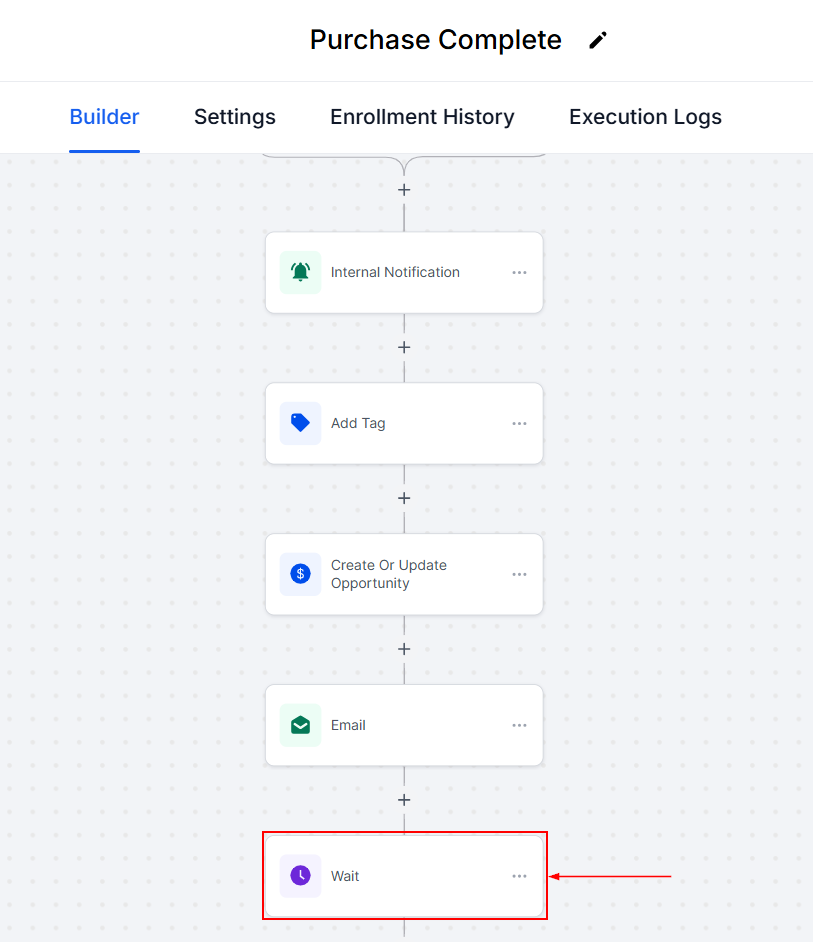Screen dimensions: 813x942
Task: View the Execution Logs tab
Action: tap(645, 117)
